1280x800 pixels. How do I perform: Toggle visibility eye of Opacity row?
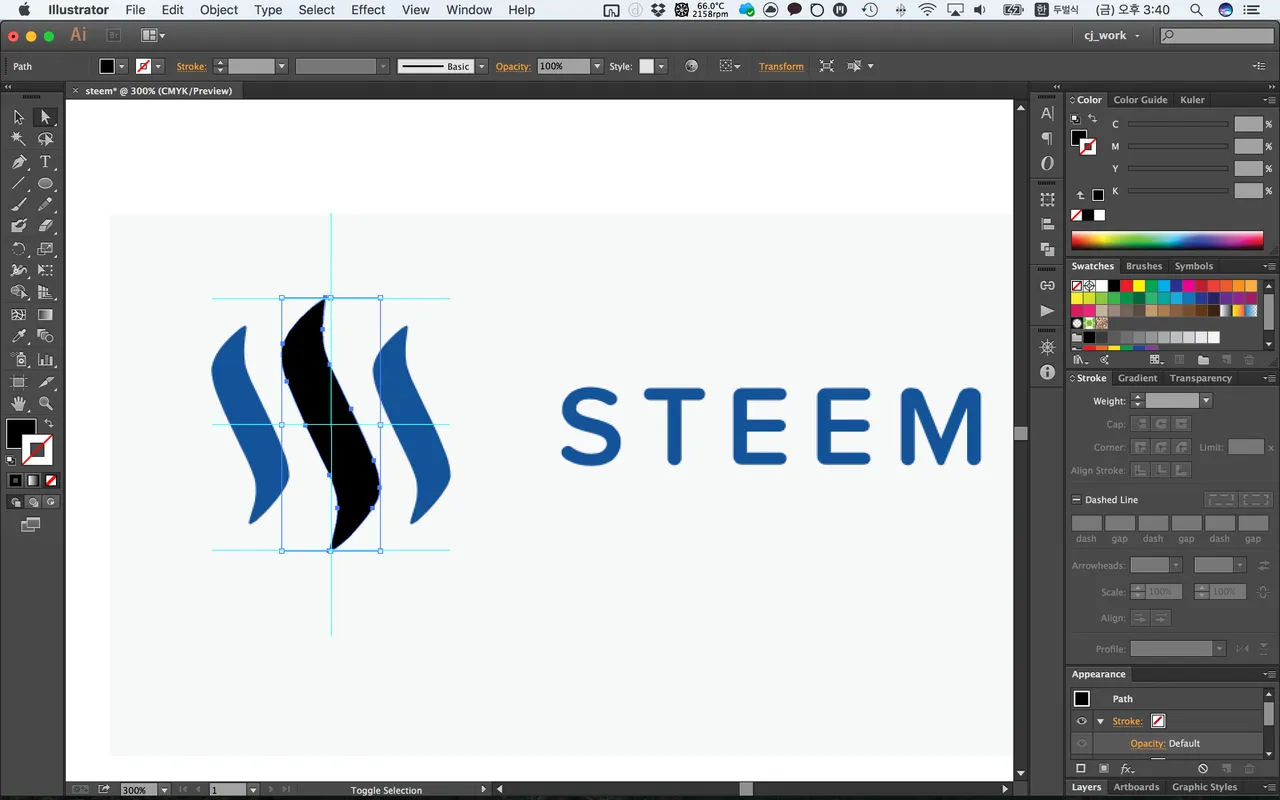tap(1081, 743)
